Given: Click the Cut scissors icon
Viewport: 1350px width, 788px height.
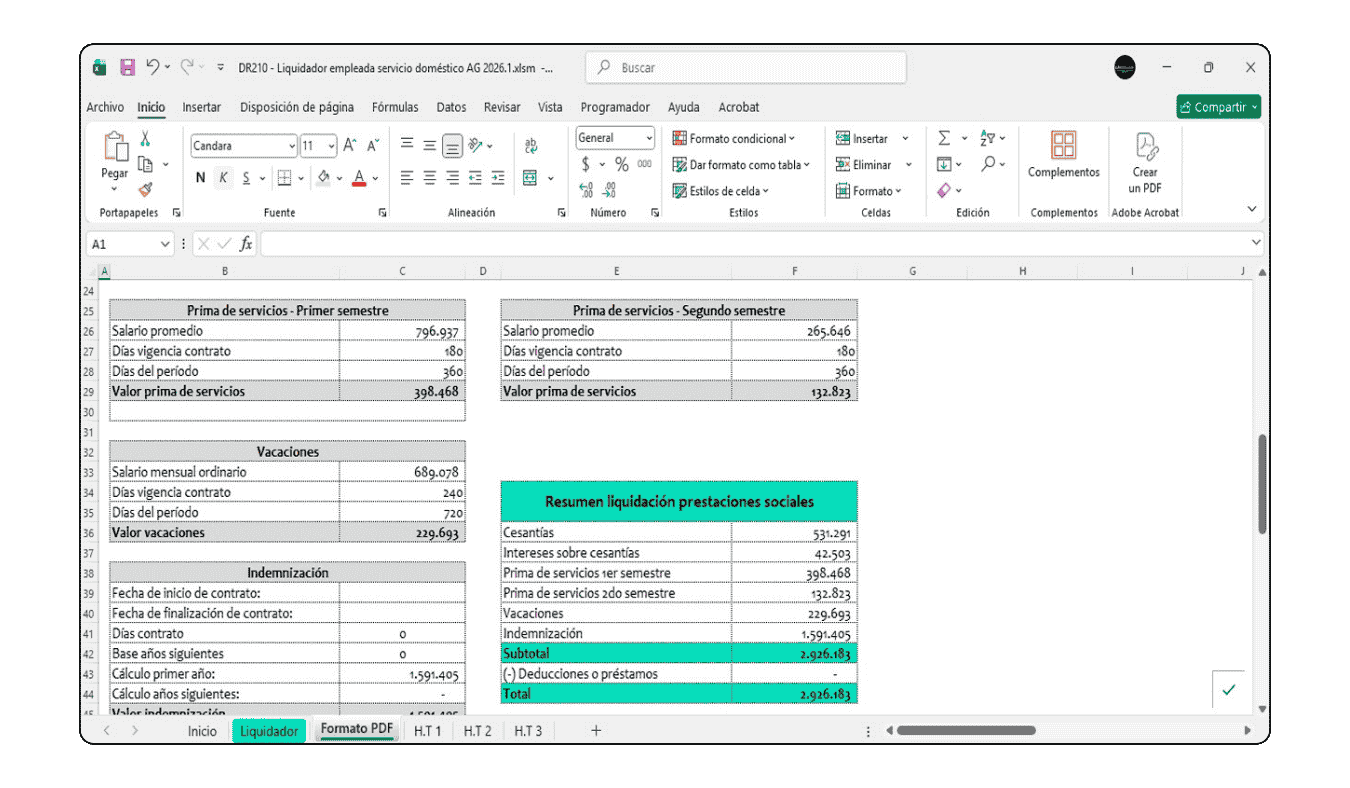Looking at the screenshot, I should coord(145,140).
